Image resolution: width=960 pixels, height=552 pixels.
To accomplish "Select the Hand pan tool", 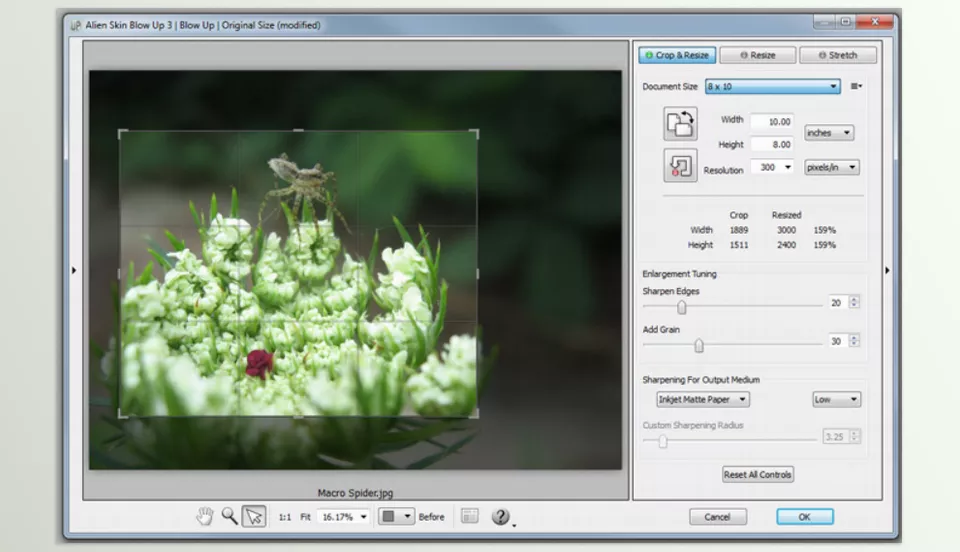I will tap(204, 517).
